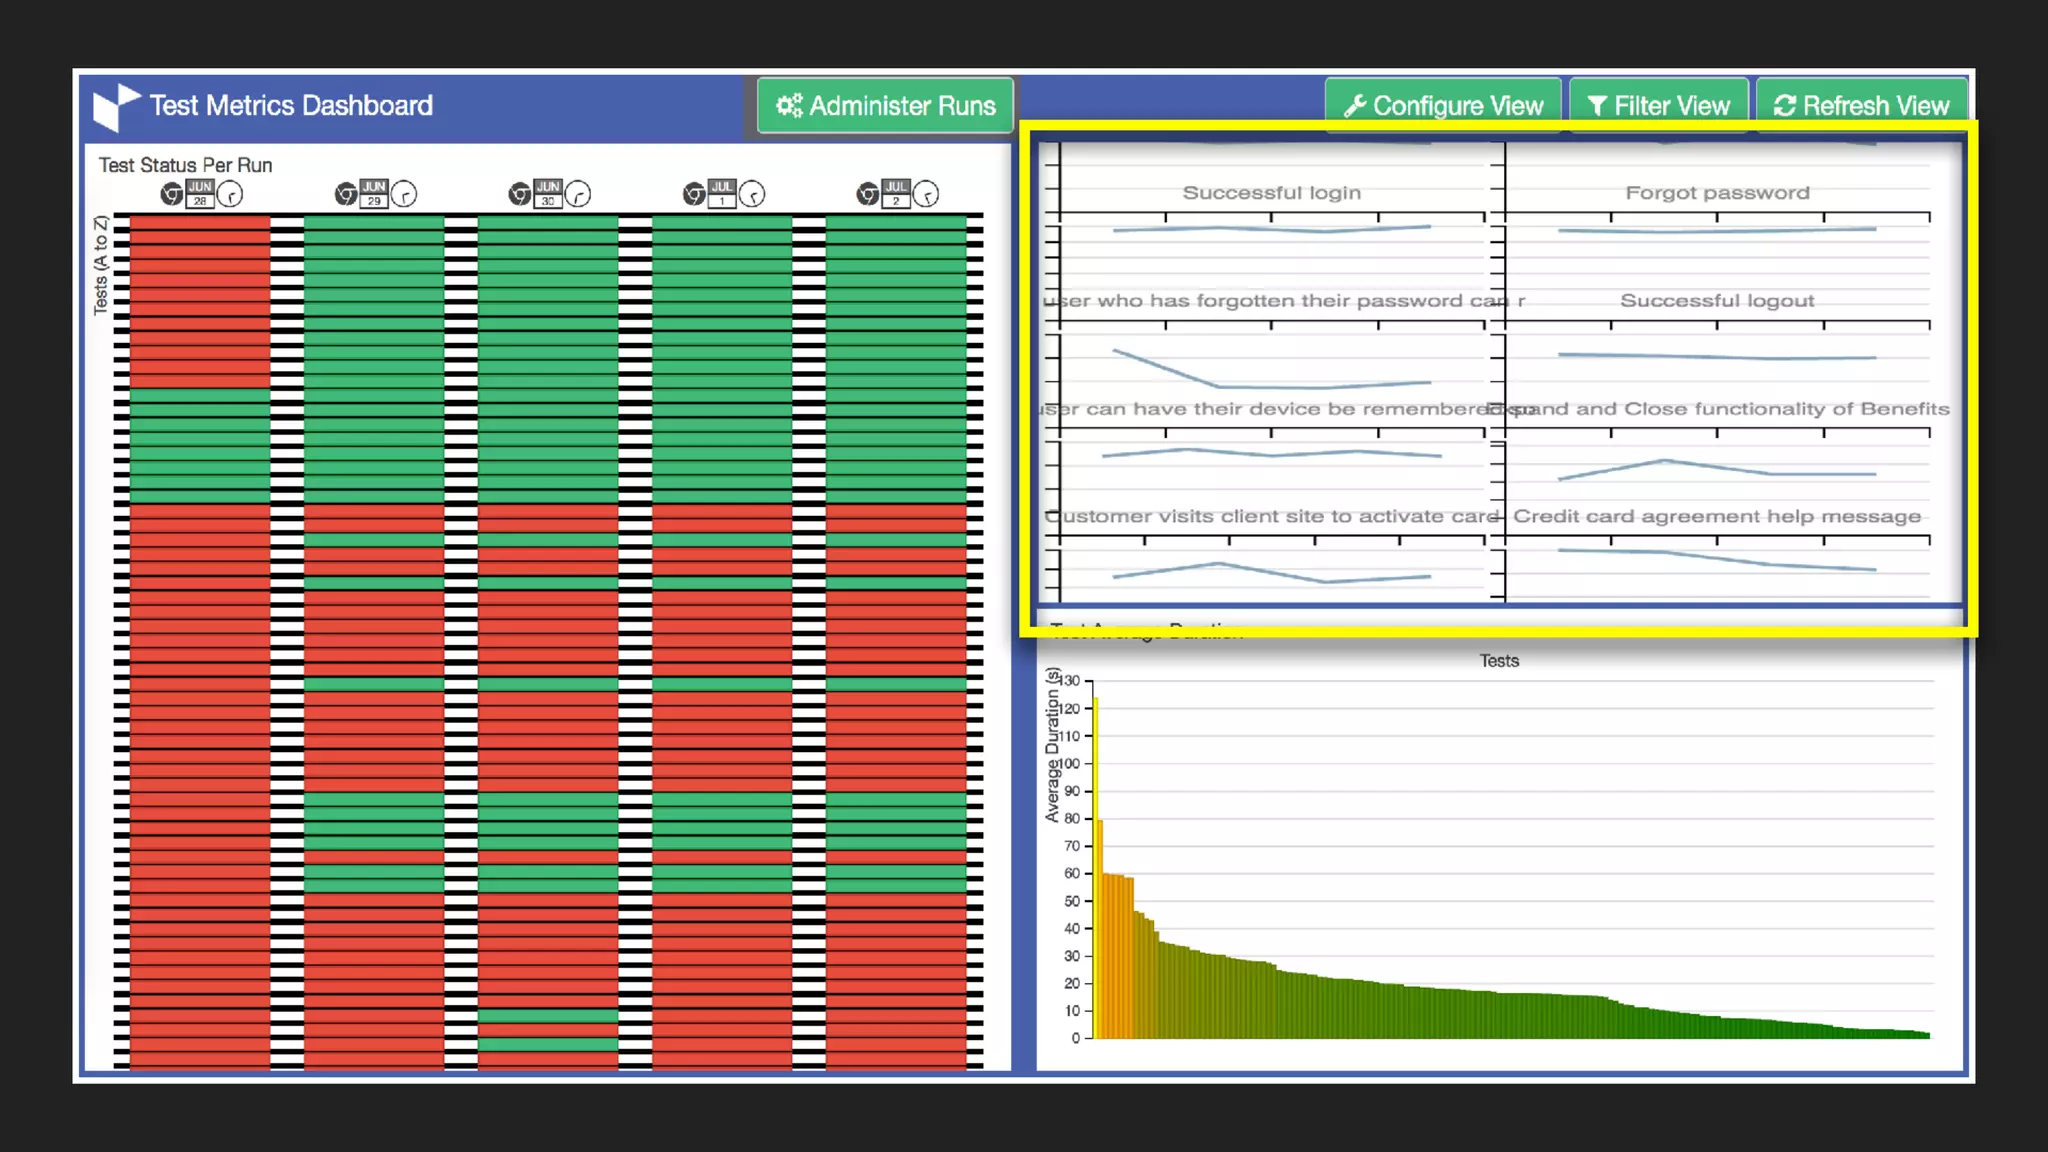
Task: Click the clock icon for Jun 30 run
Action: click(578, 194)
